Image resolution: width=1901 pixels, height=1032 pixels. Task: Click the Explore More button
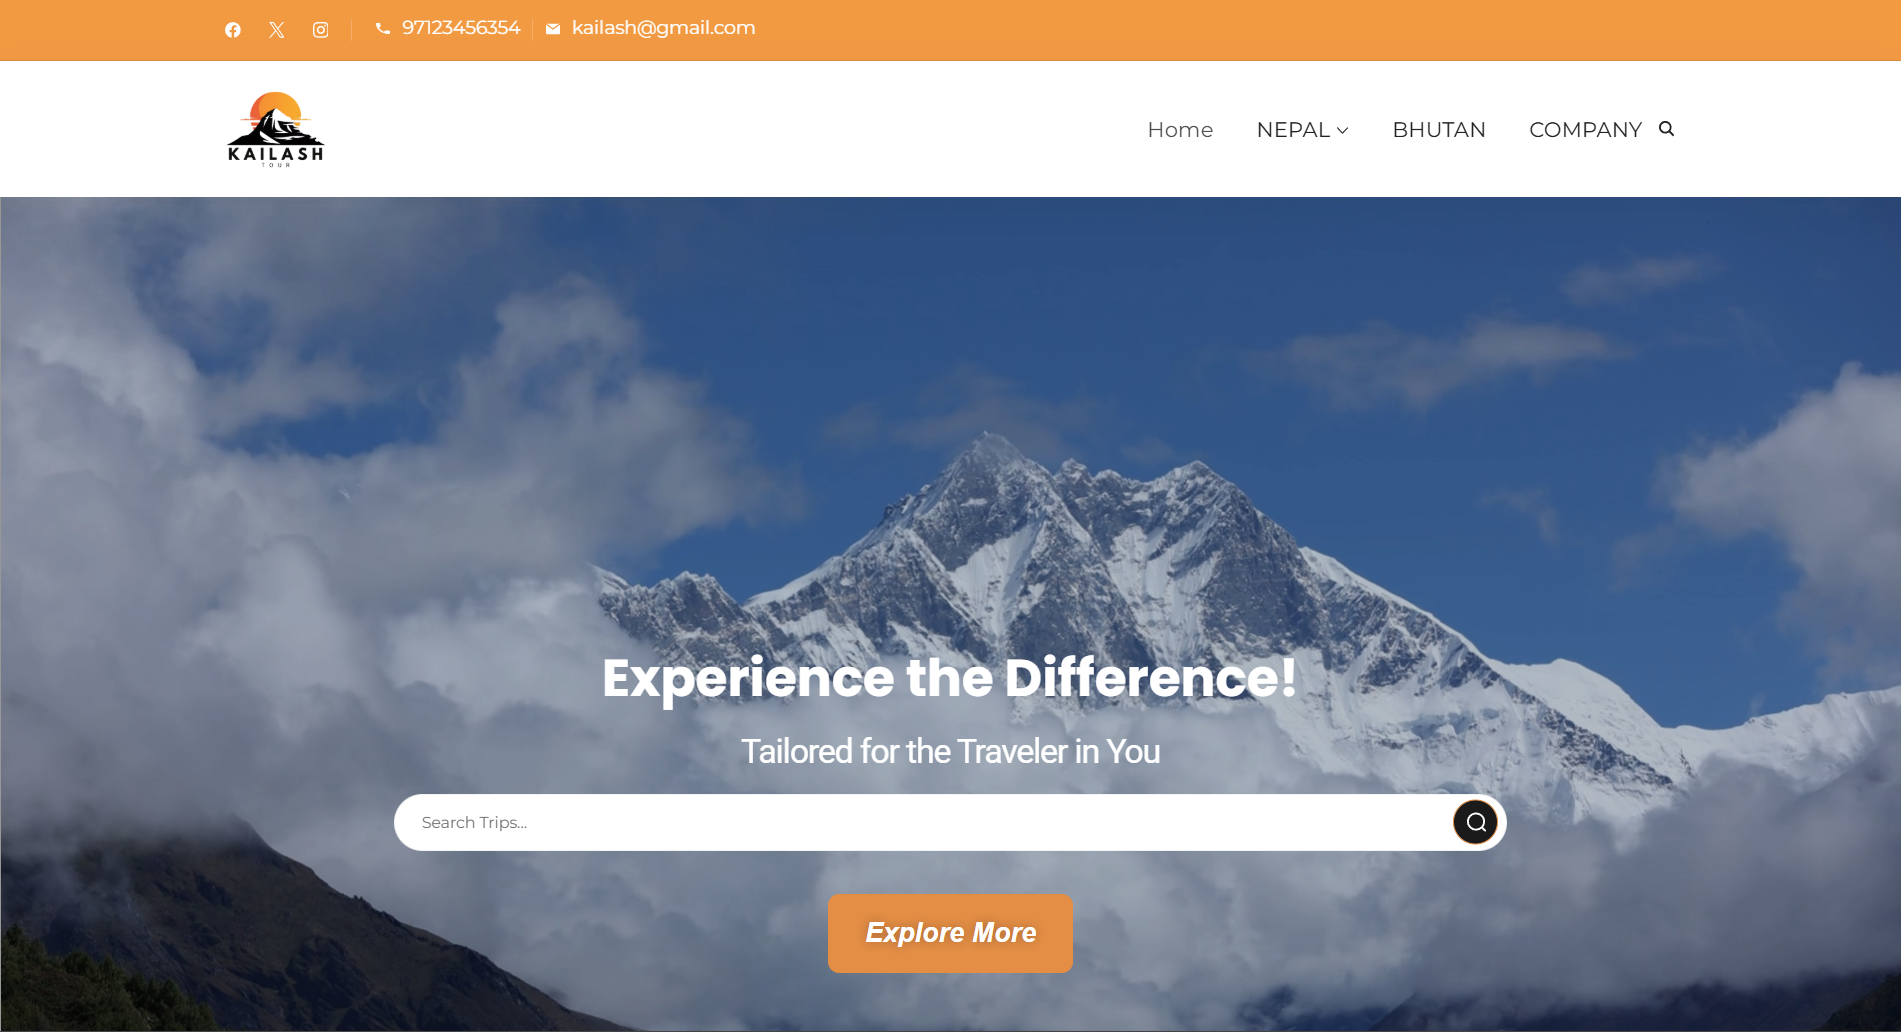tap(950, 933)
